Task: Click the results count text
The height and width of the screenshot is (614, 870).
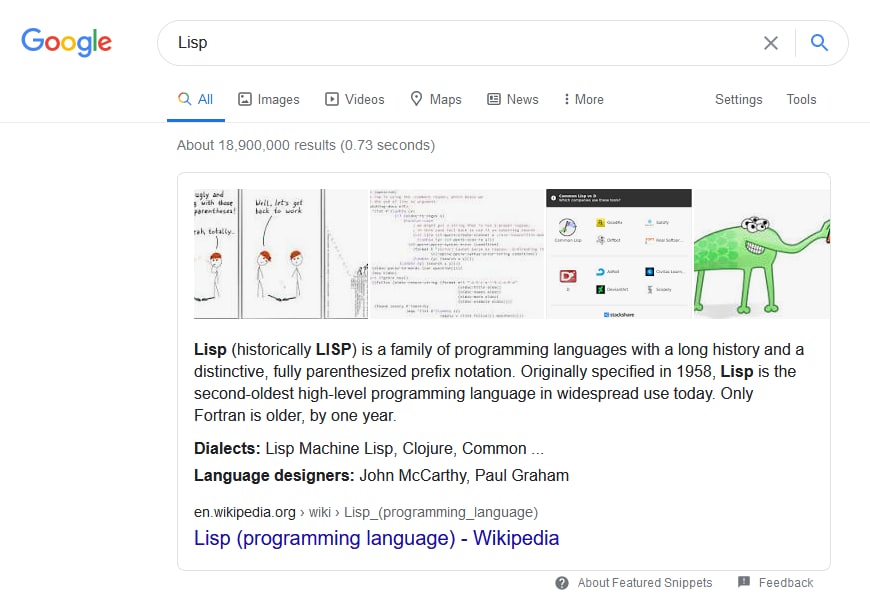Action: [x=306, y=145]
